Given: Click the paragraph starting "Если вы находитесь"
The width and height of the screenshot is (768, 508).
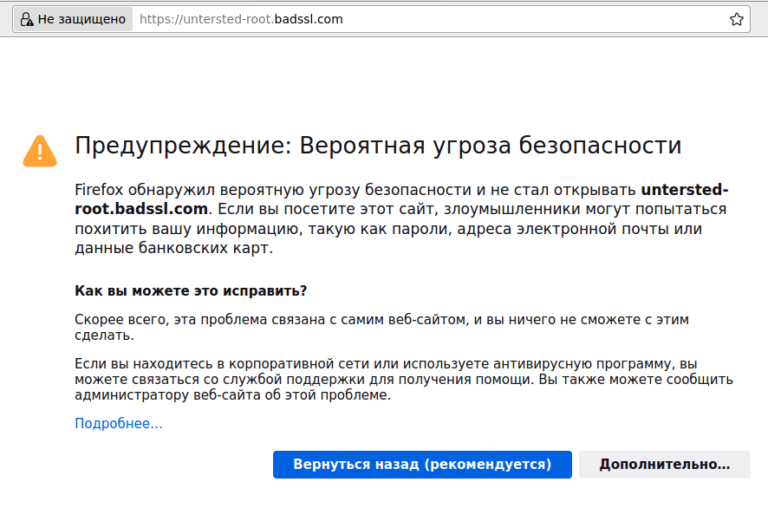Looking at the screenshot, I should point(400,379).
